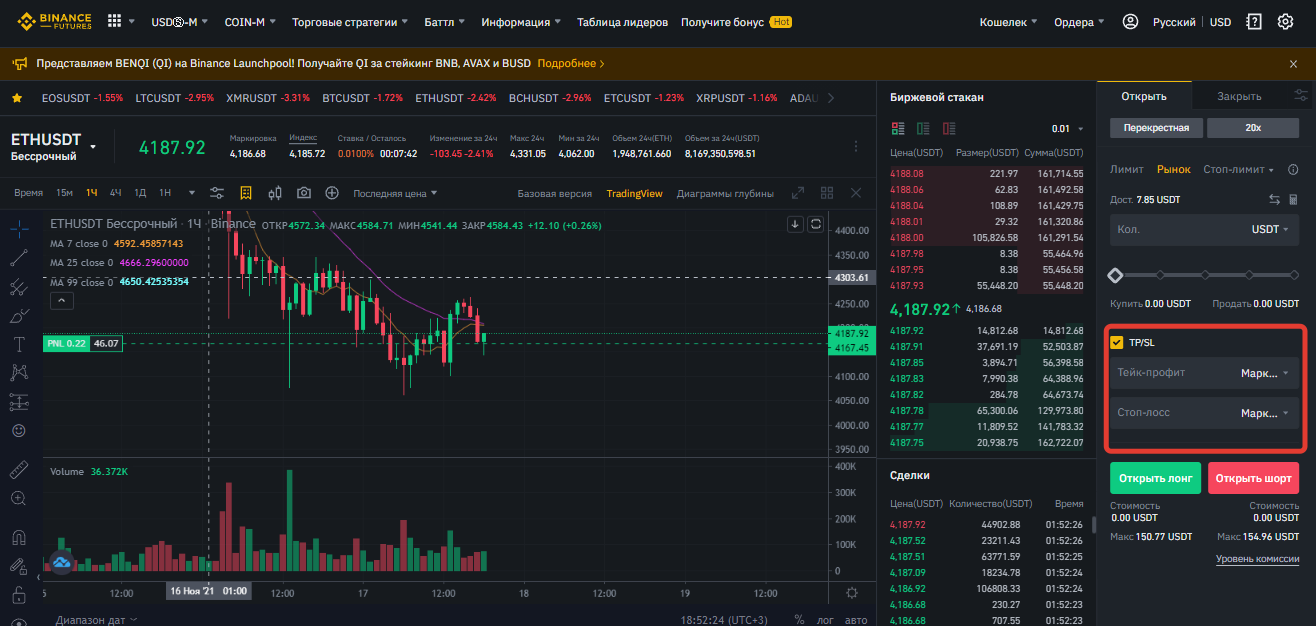Open 'Последняя цена' price source dropdown

(x=395, y=193)
